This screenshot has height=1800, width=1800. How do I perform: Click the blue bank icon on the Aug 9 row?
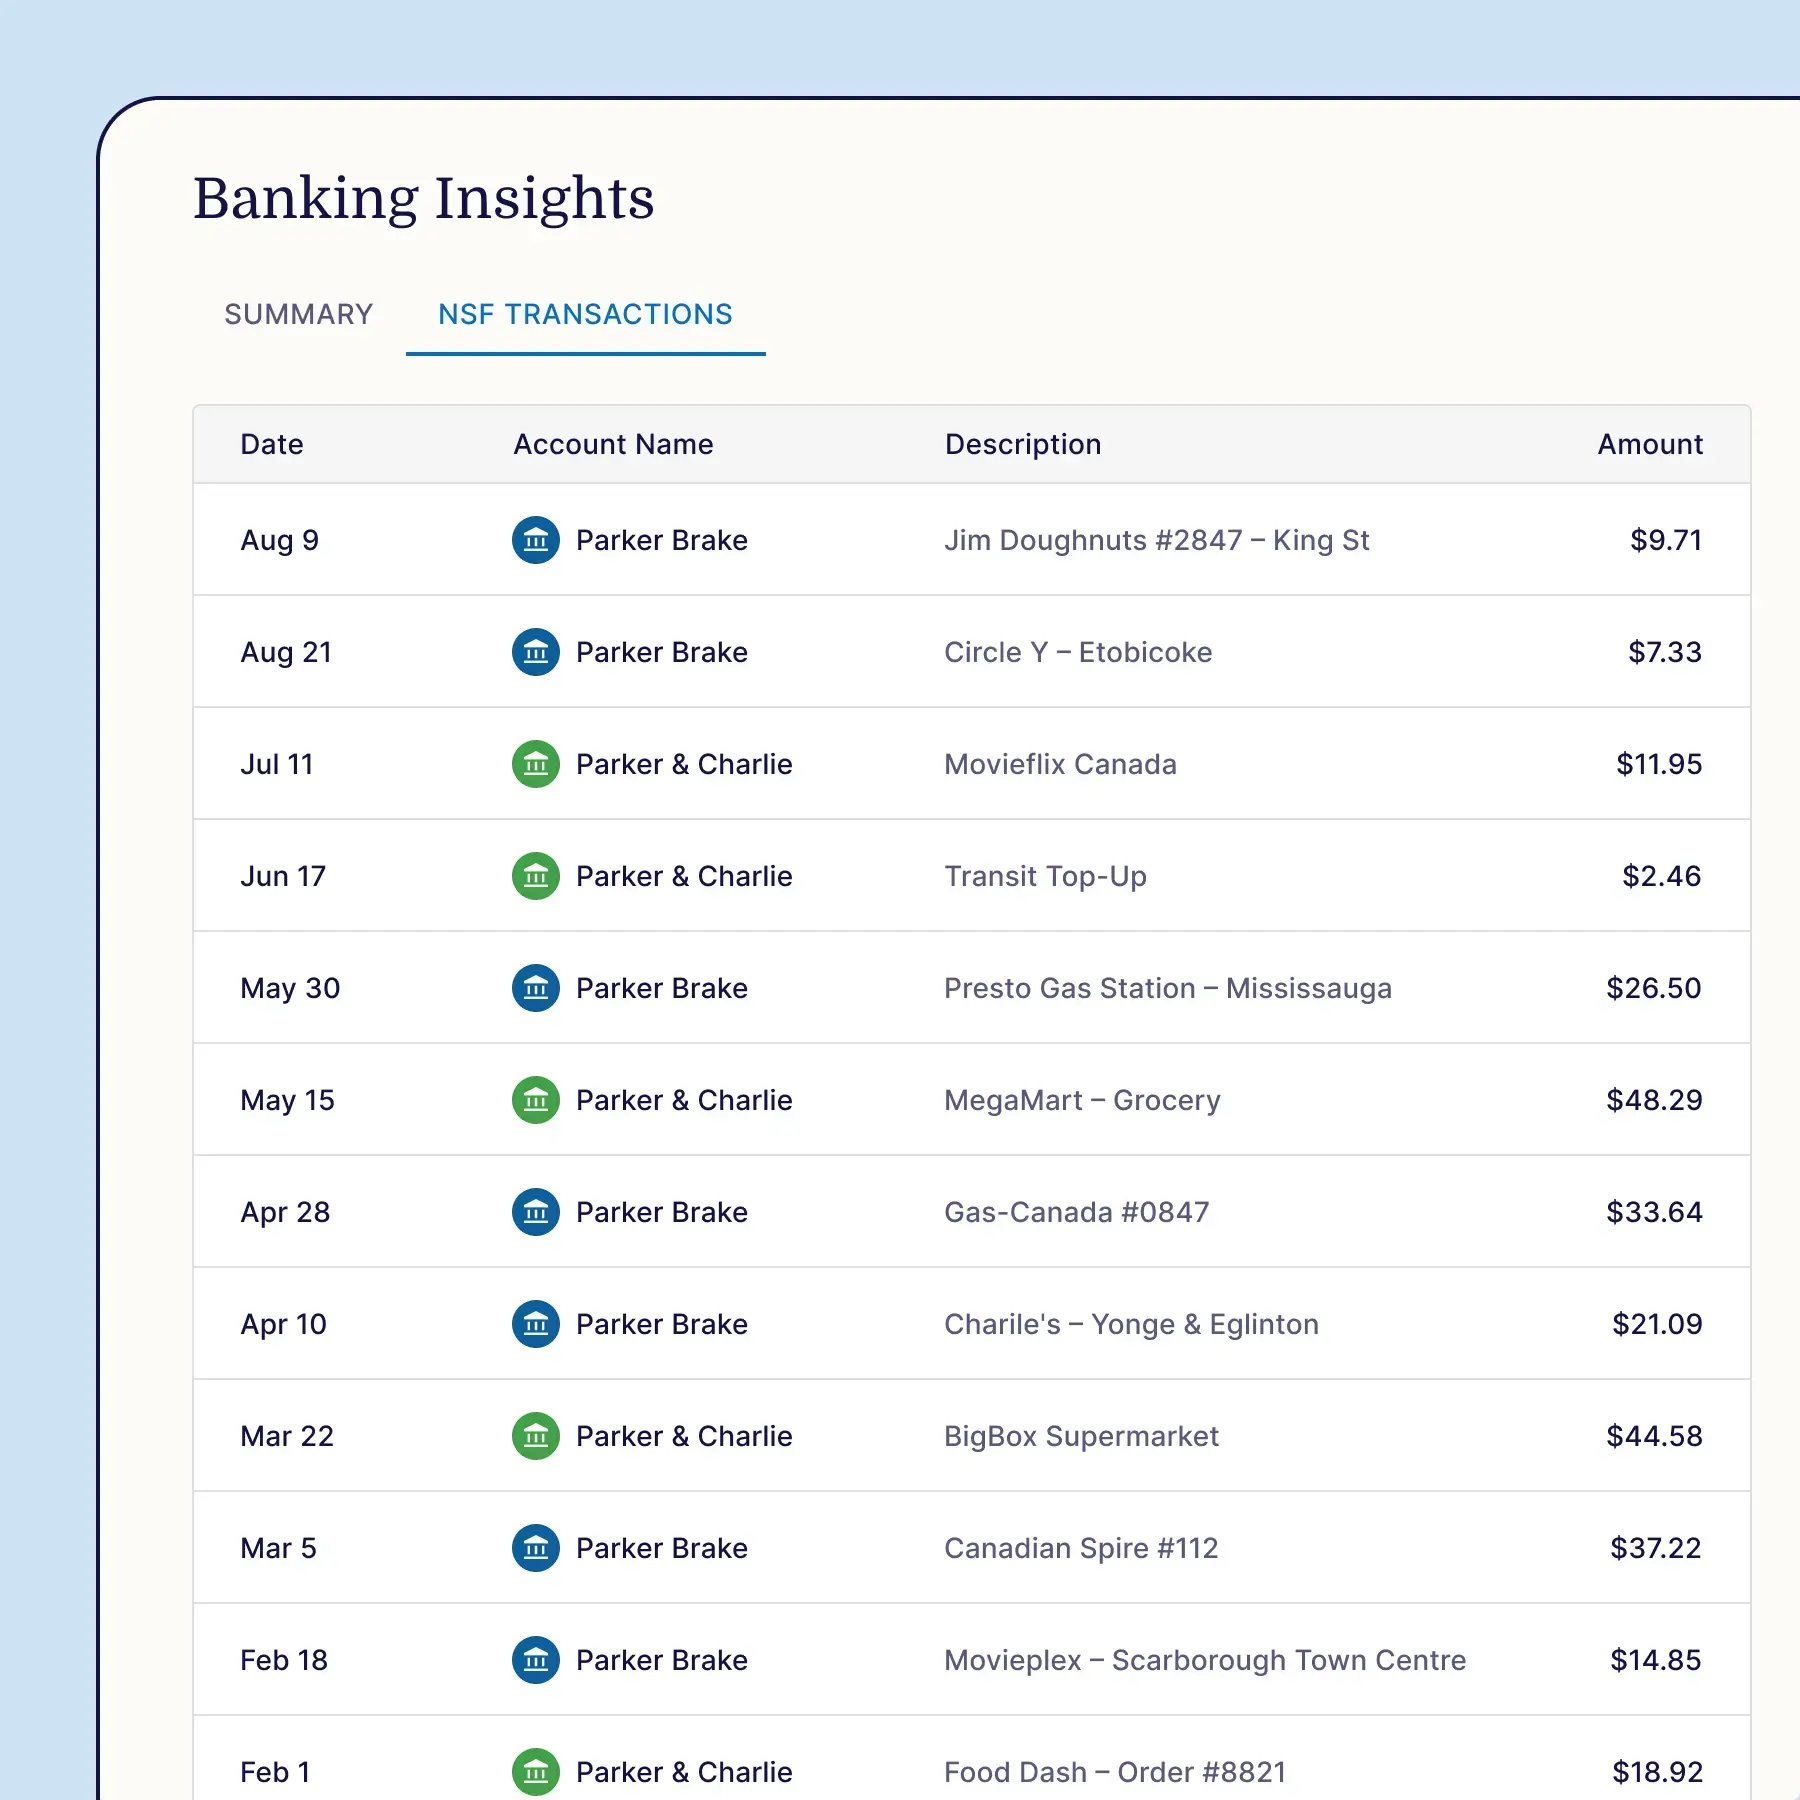point(536,540)
